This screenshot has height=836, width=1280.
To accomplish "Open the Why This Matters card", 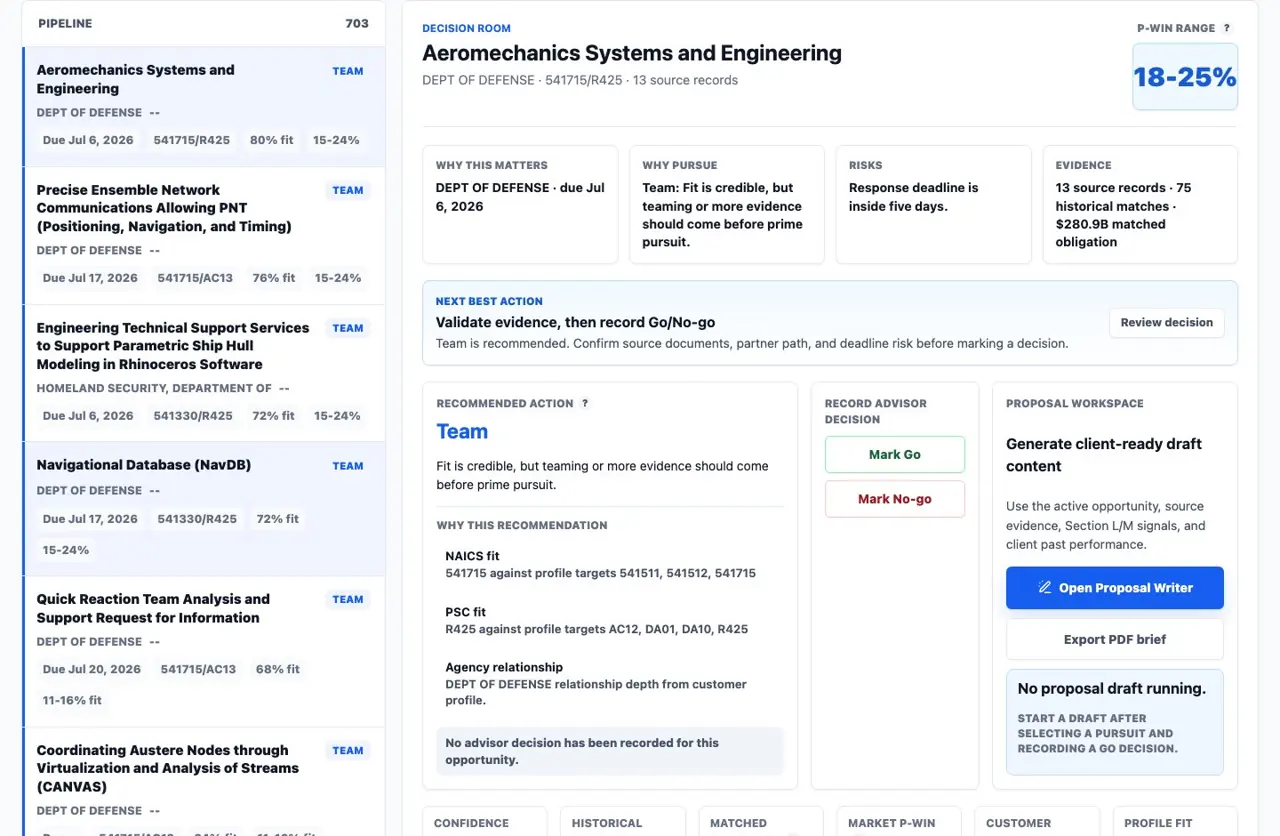I will [520, 205].
